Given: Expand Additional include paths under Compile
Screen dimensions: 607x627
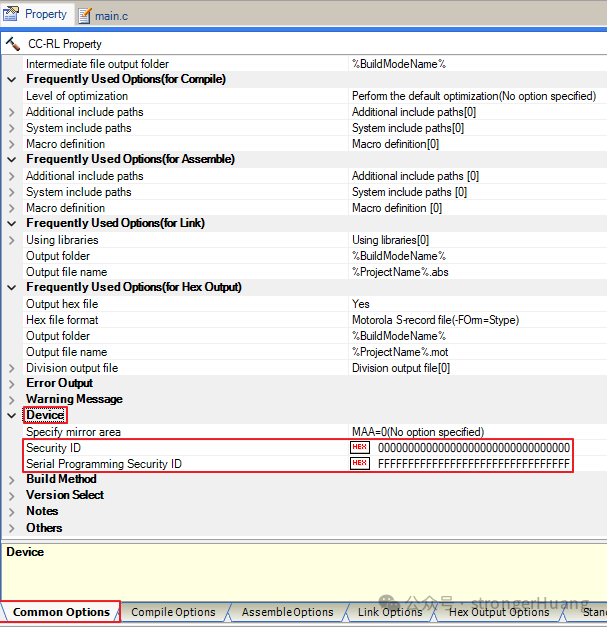Looking at the screenshot, I should pos(12,112).
